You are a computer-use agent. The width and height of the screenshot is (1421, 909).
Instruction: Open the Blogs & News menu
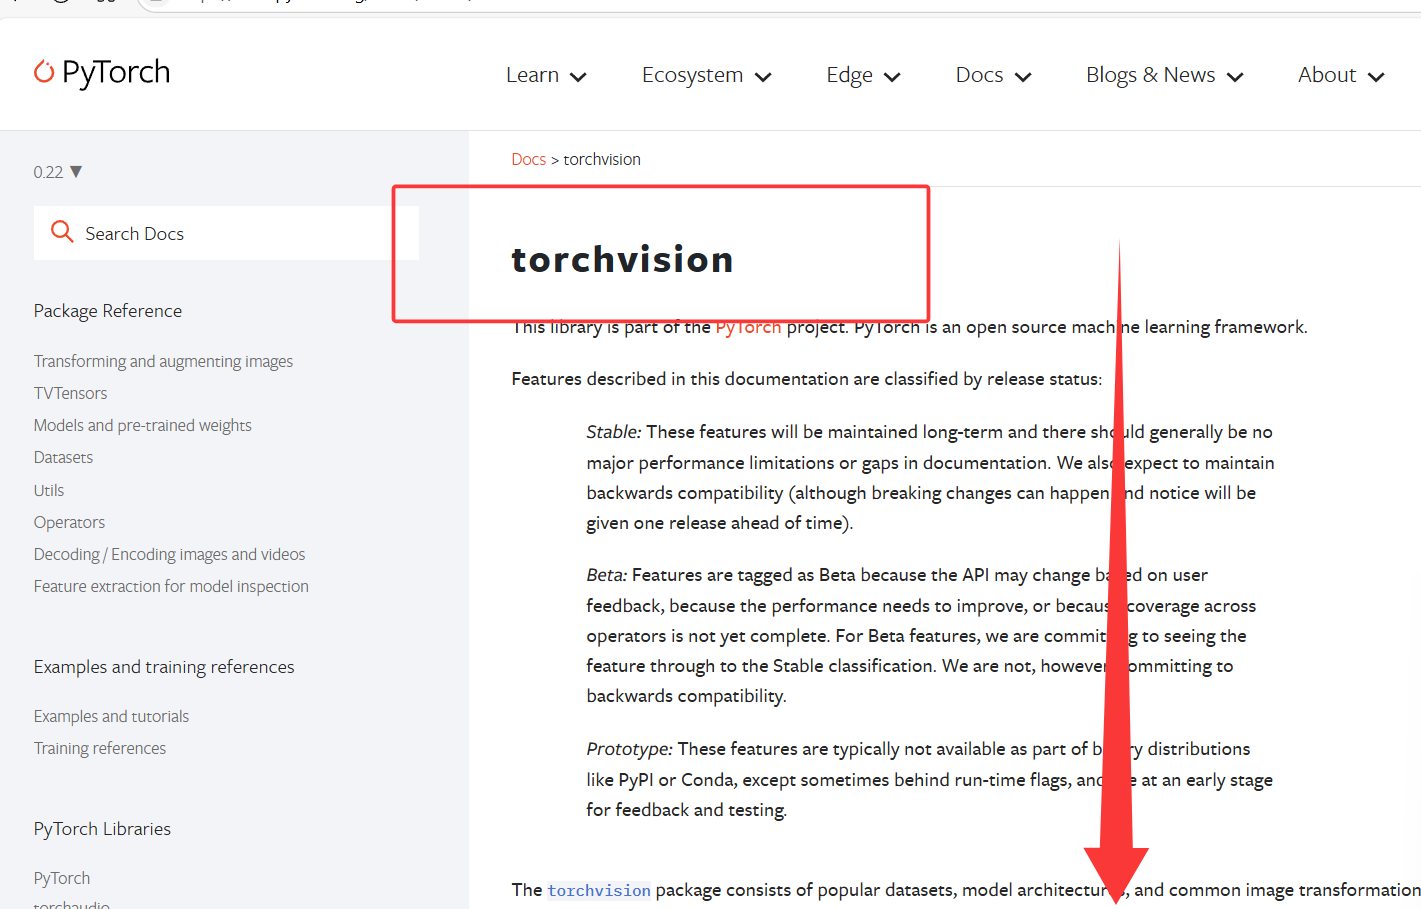(x=1164, y=75)
